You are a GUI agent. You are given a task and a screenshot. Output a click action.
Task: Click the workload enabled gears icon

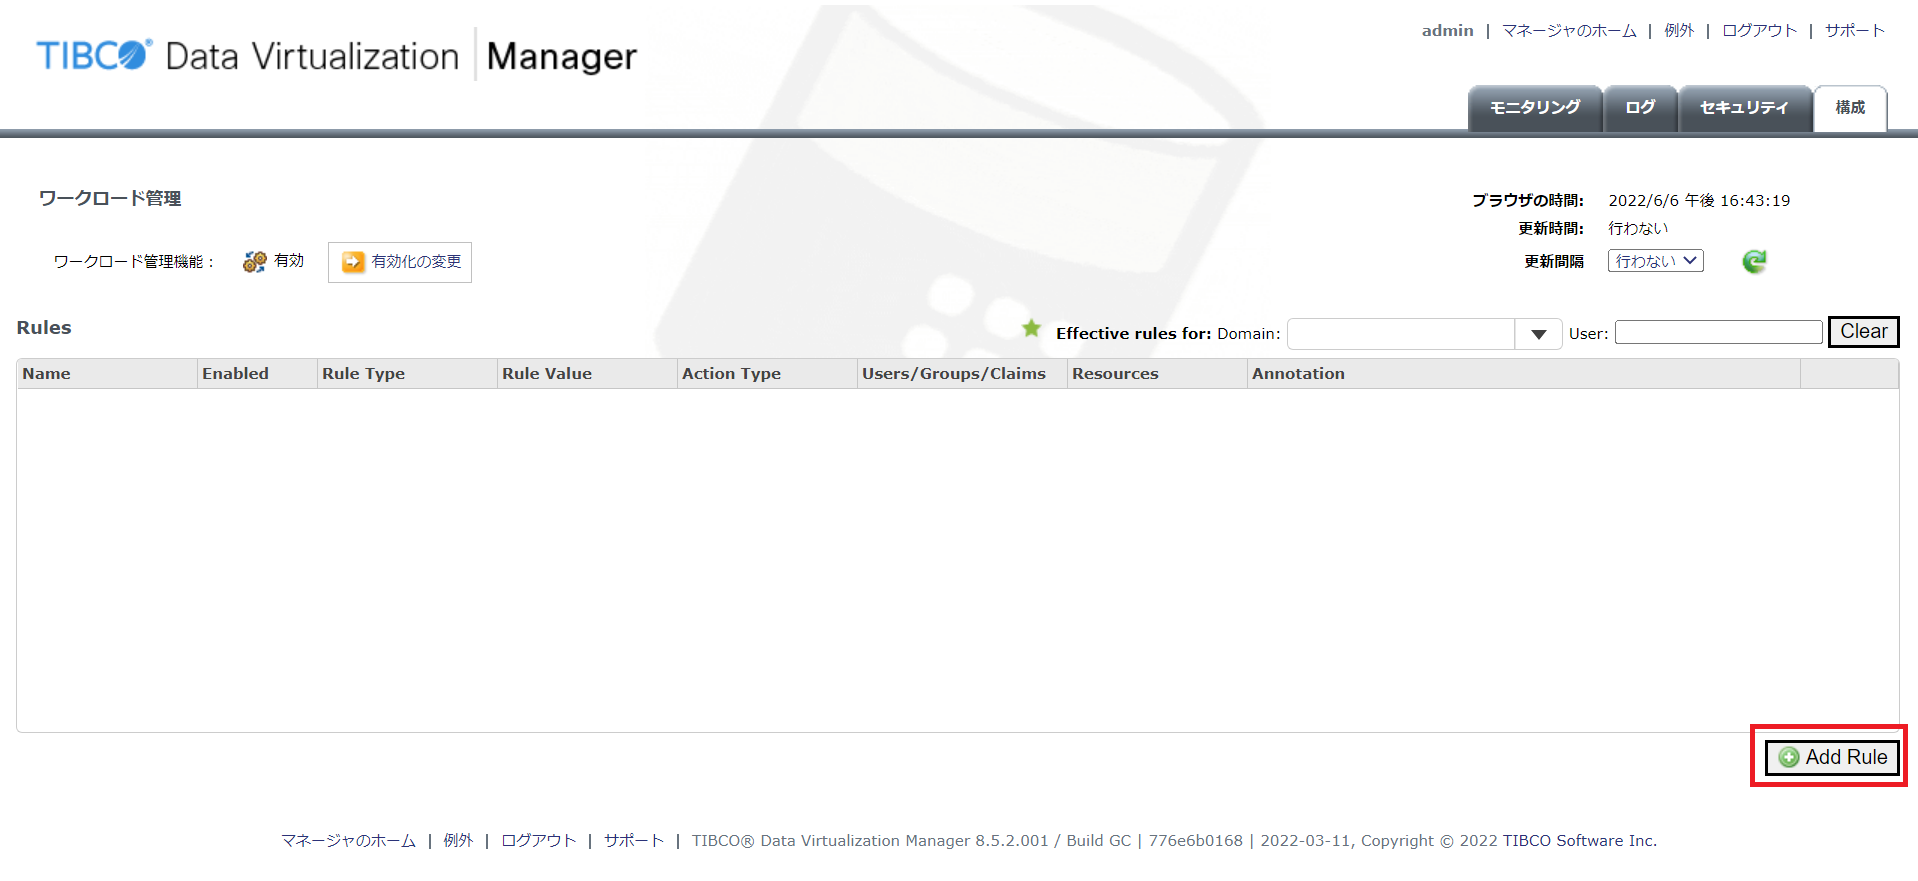coord(254,262)
